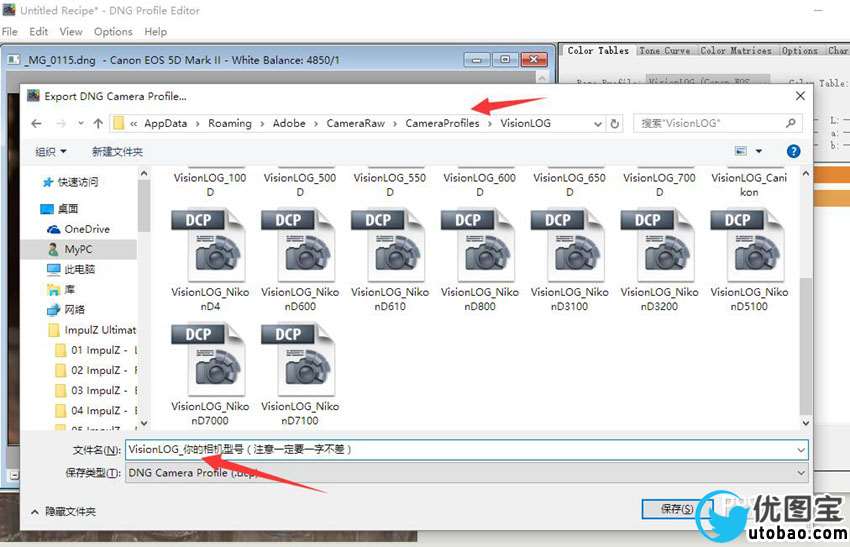Click the VisionLOG_700D file name

[x=659, y=185]
